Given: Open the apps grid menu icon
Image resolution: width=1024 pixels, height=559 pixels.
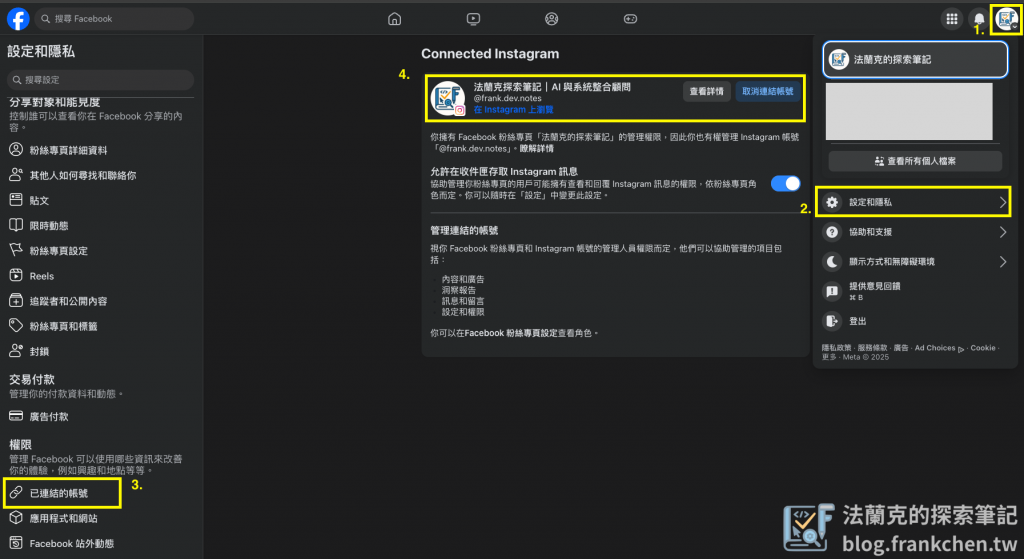Looking at the screenshot, I should tap(952, 19).
